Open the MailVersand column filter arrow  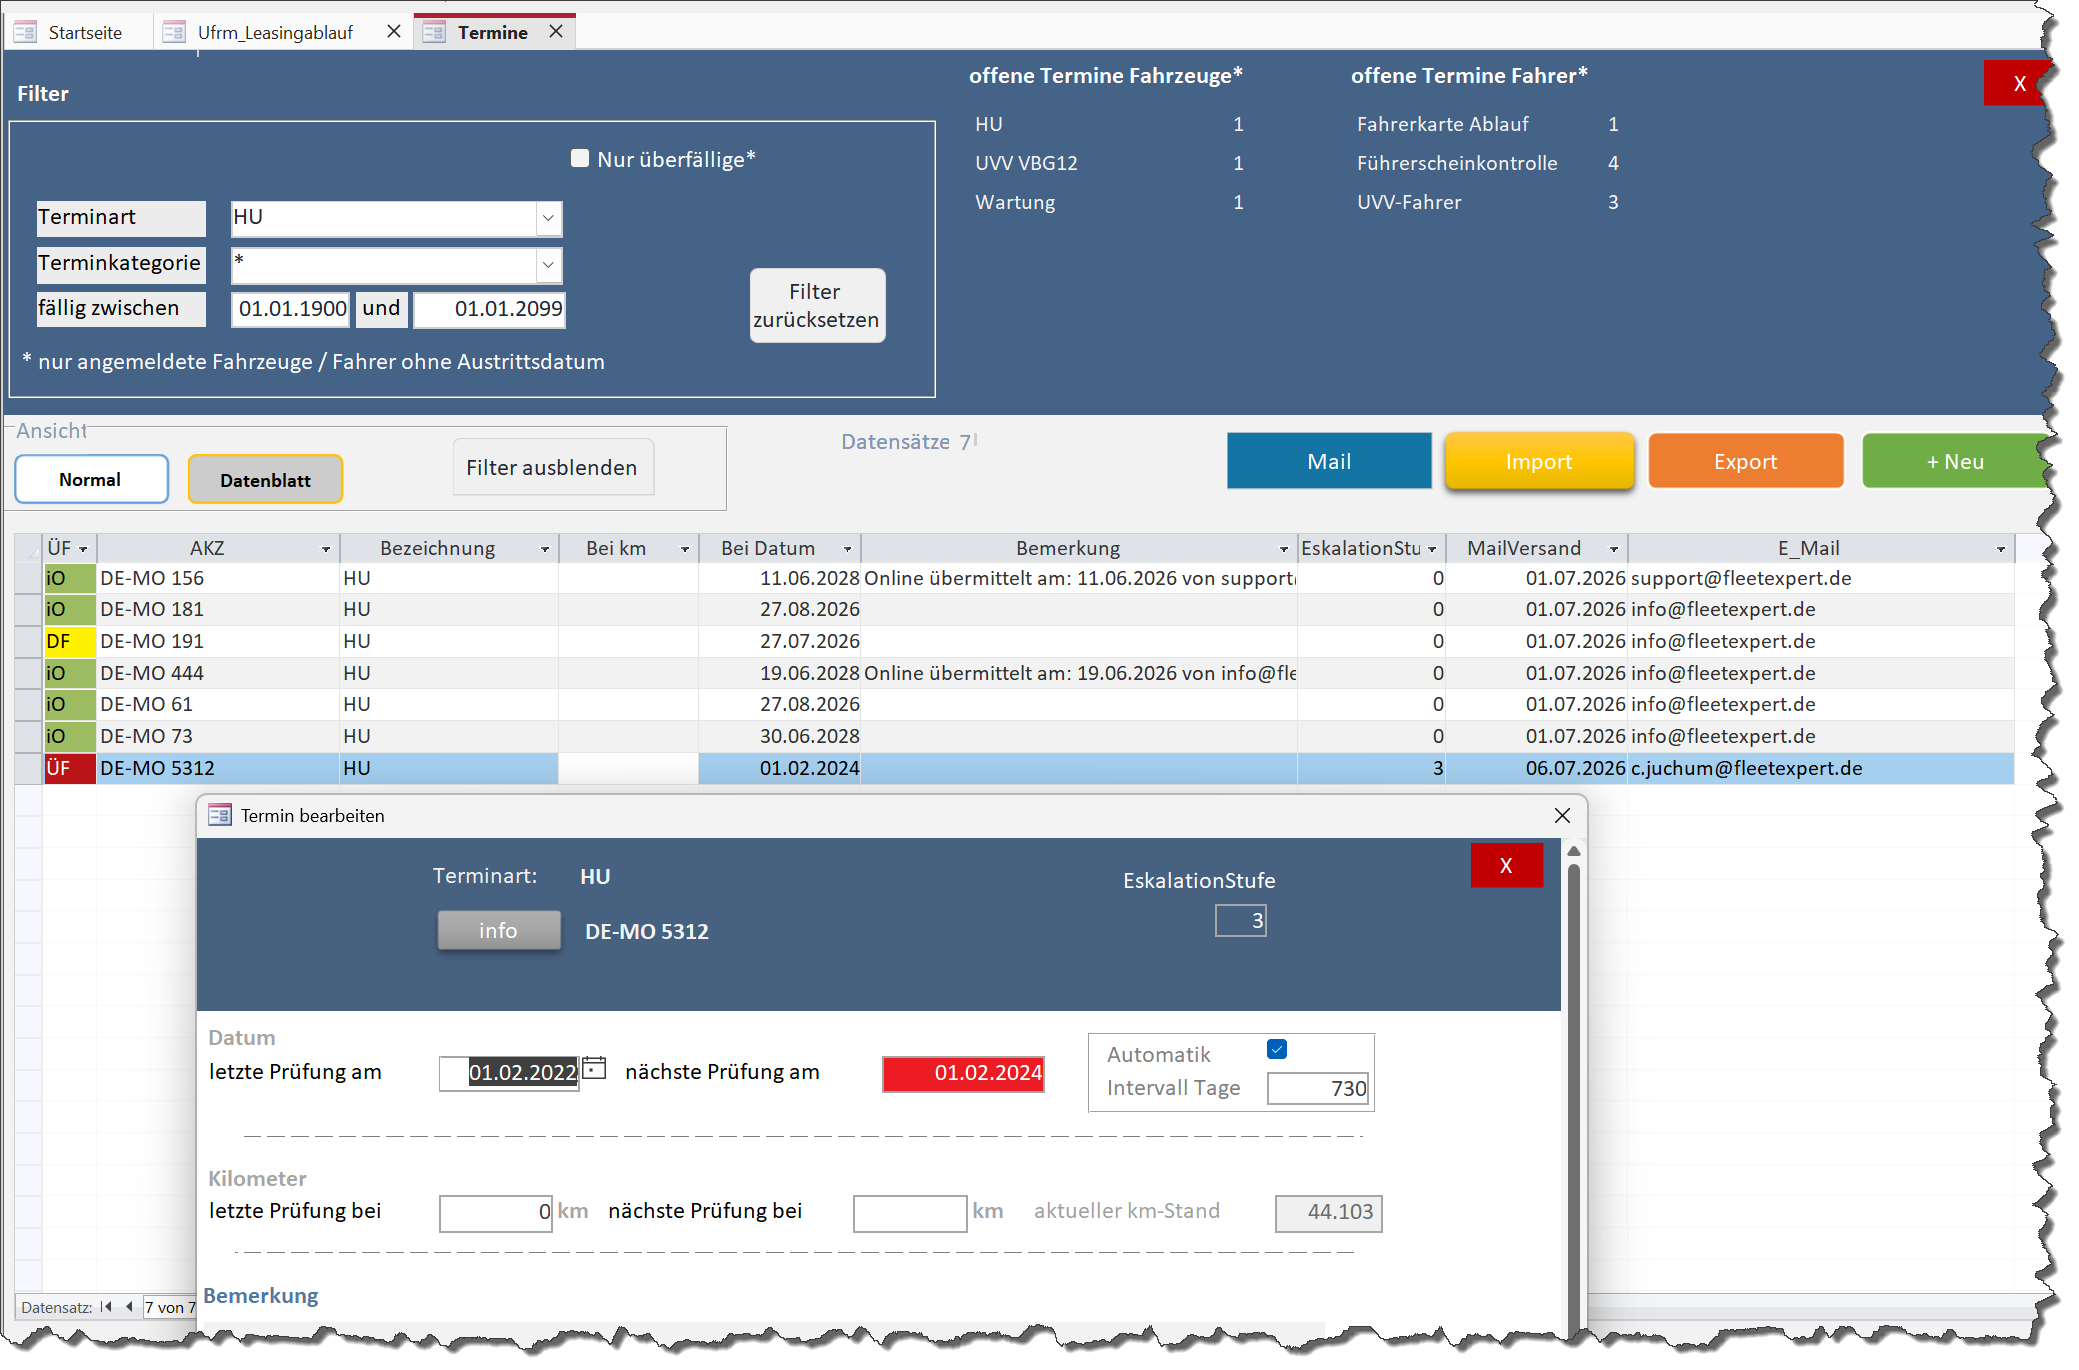coord(1614,549)
